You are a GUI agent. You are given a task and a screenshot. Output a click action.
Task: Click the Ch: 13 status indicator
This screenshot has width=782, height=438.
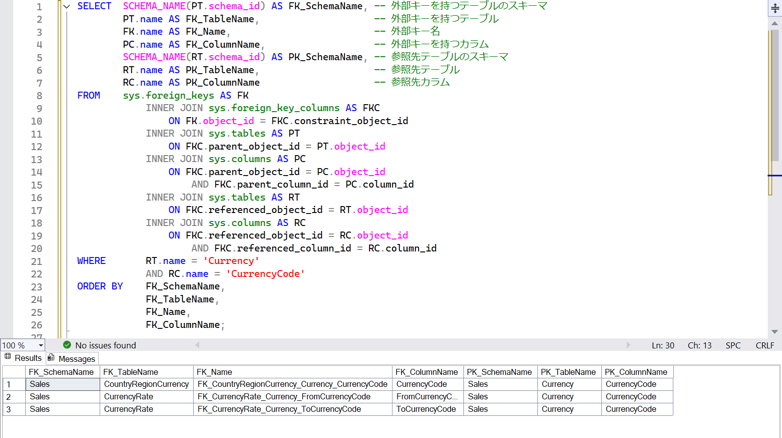(x=699, y=345)
